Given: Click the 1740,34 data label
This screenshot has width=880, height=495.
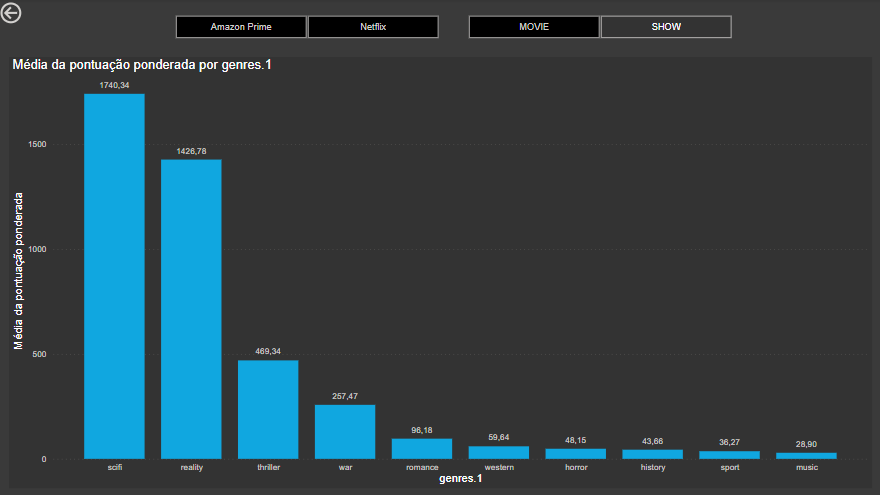Looking at the screenshot, I should point(114,85).
